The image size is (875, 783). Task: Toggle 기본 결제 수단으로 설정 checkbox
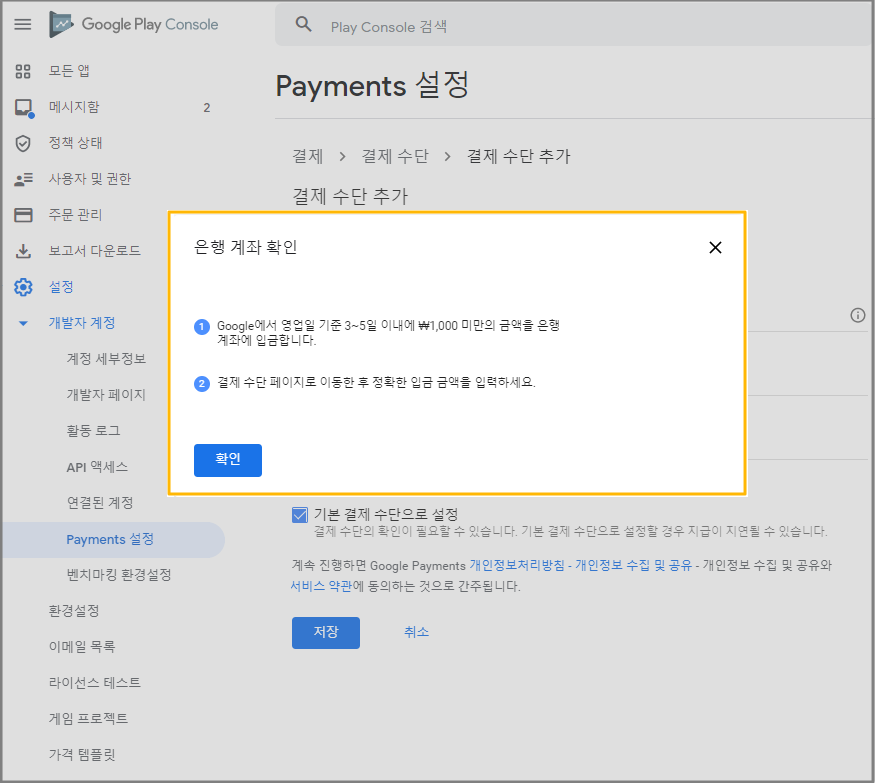300,515
